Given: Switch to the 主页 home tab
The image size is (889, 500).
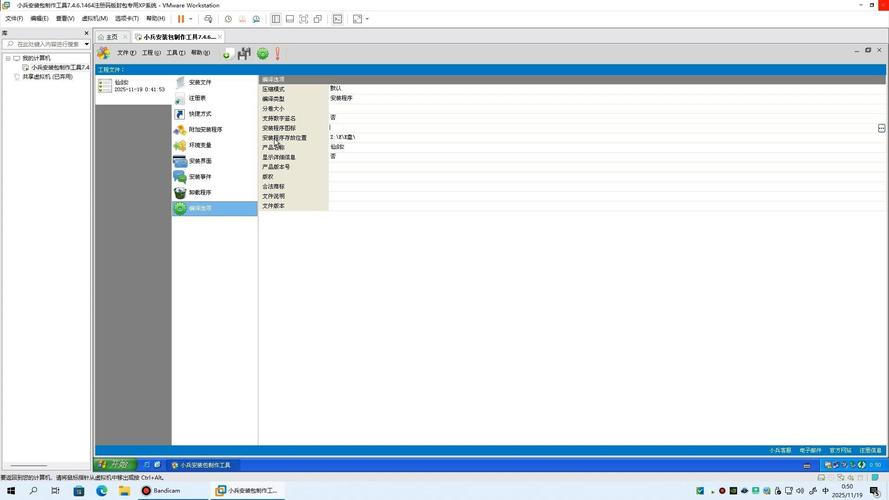Looking at the screenshot, I should click(x=112, y=37).
